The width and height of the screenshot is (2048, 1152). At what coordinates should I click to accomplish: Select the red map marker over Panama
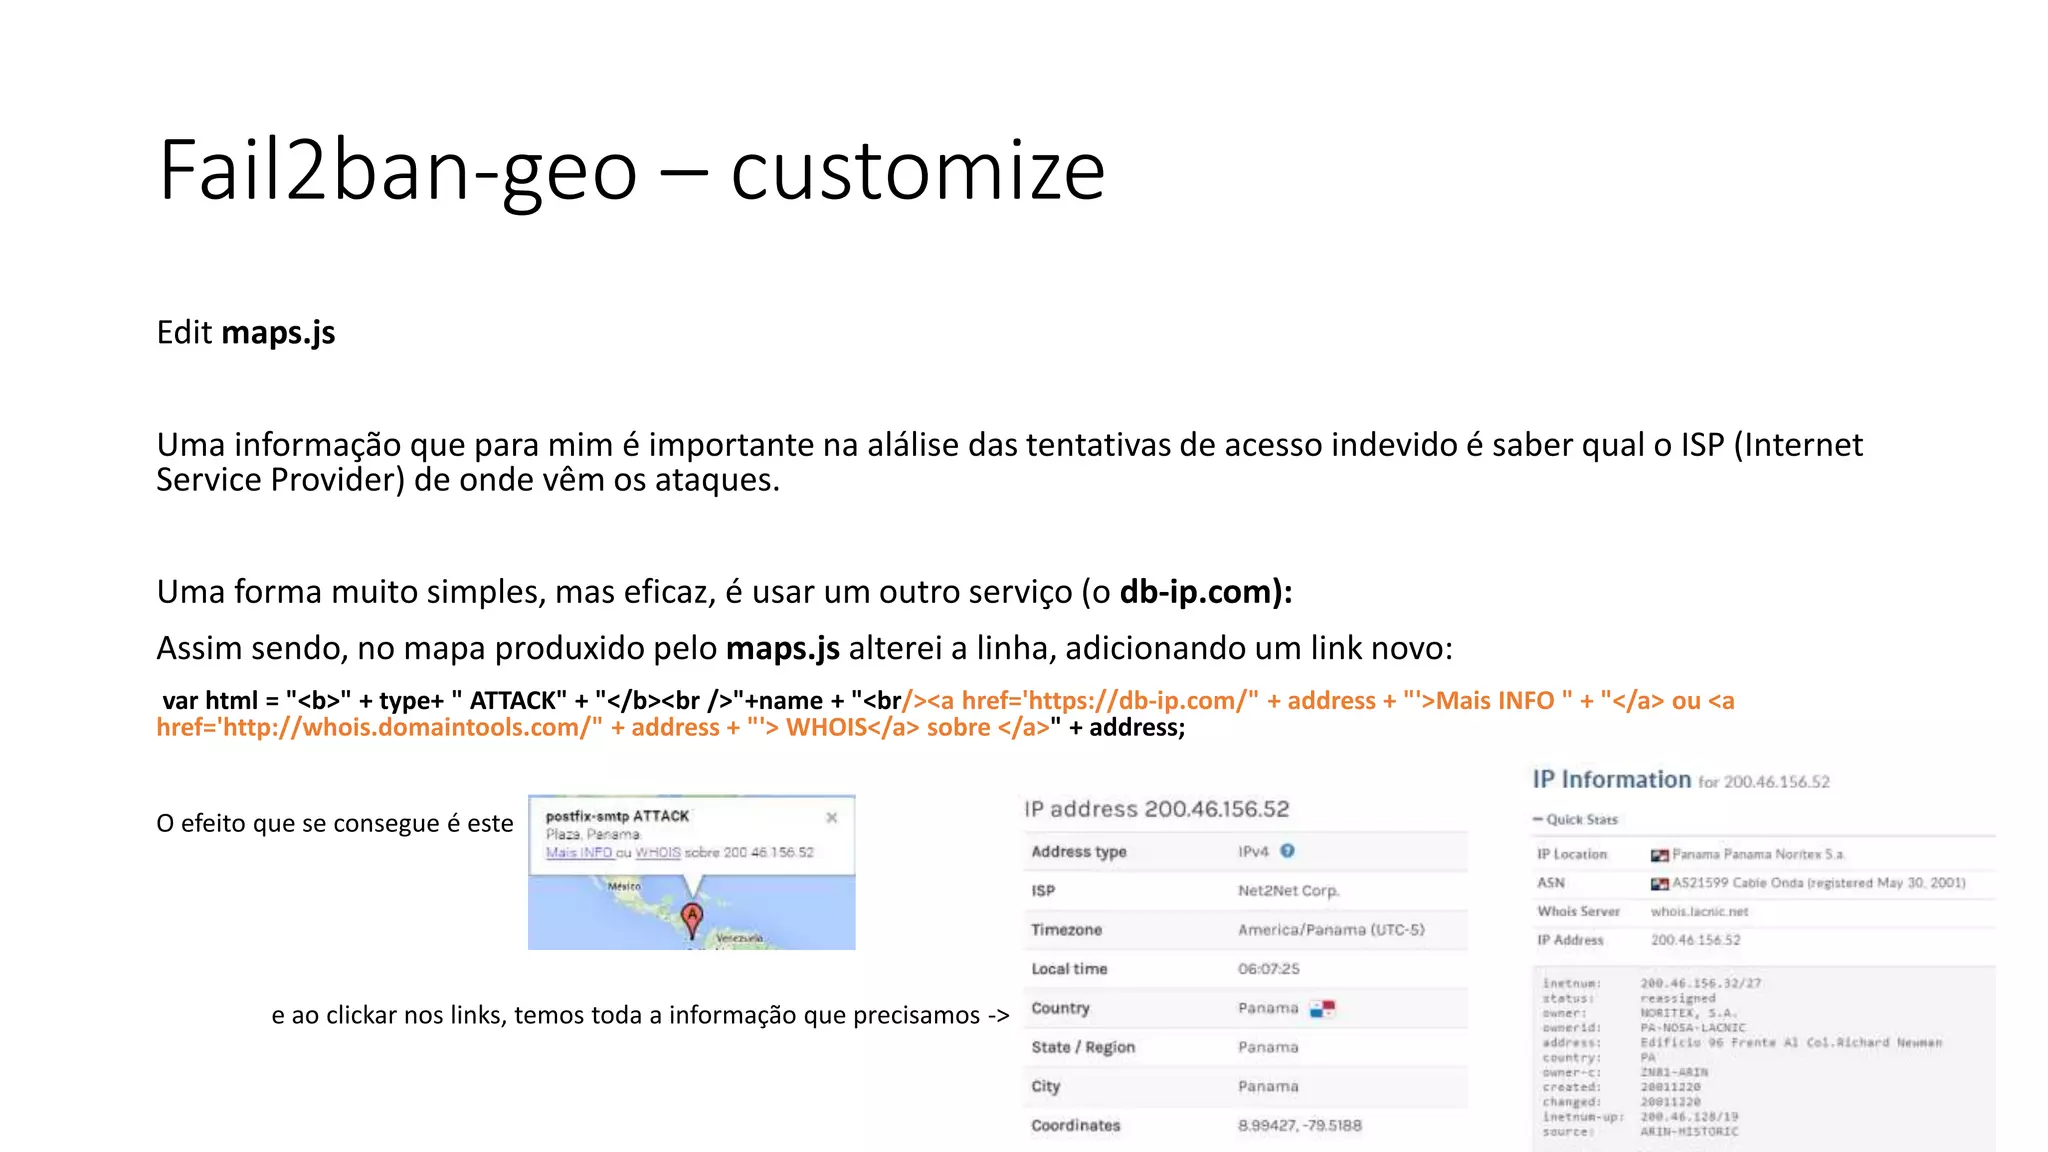pos(691,919)
